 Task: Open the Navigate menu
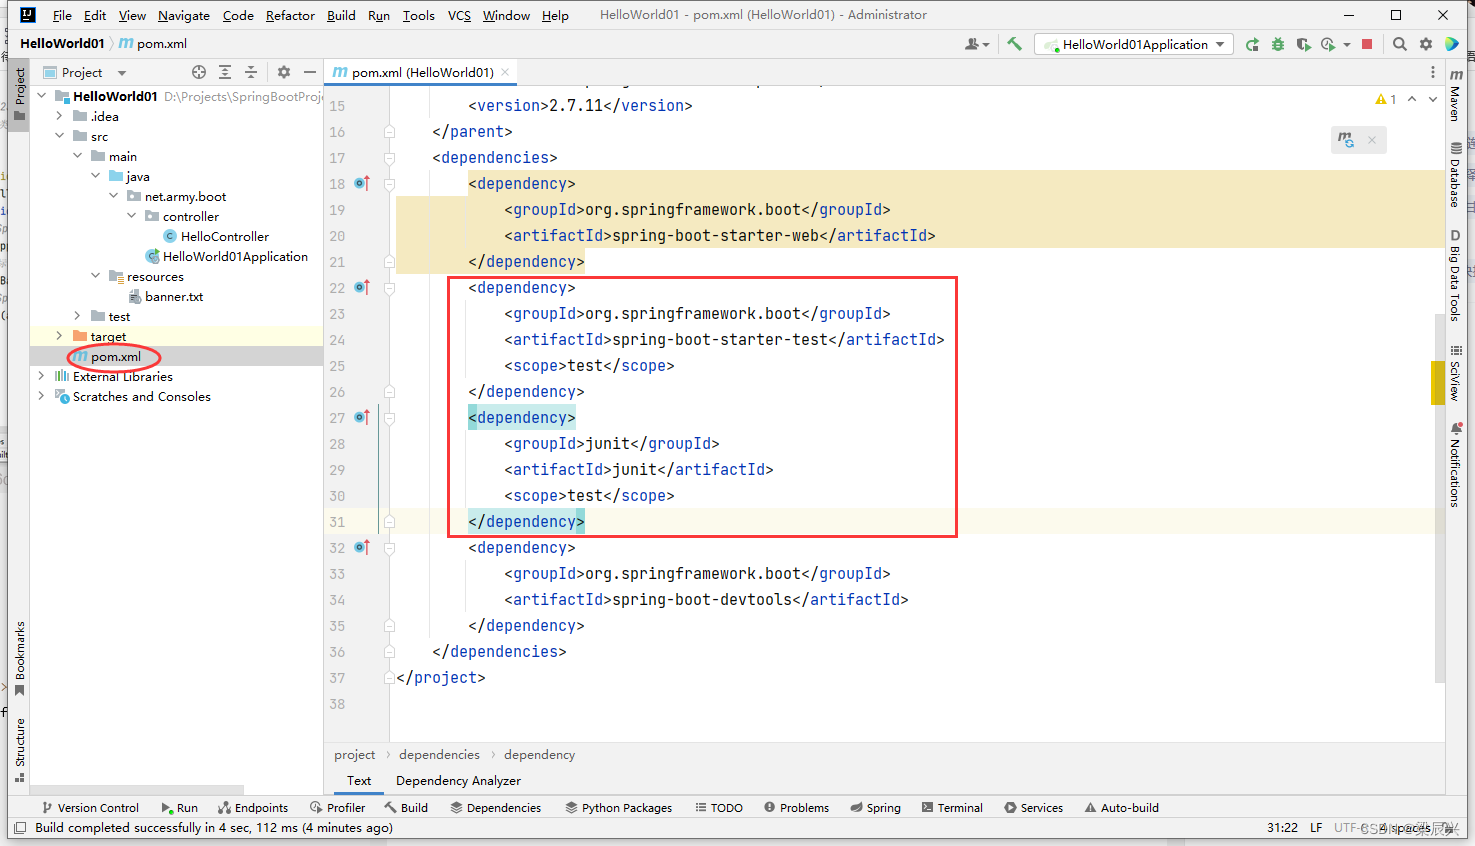point(184,15)
